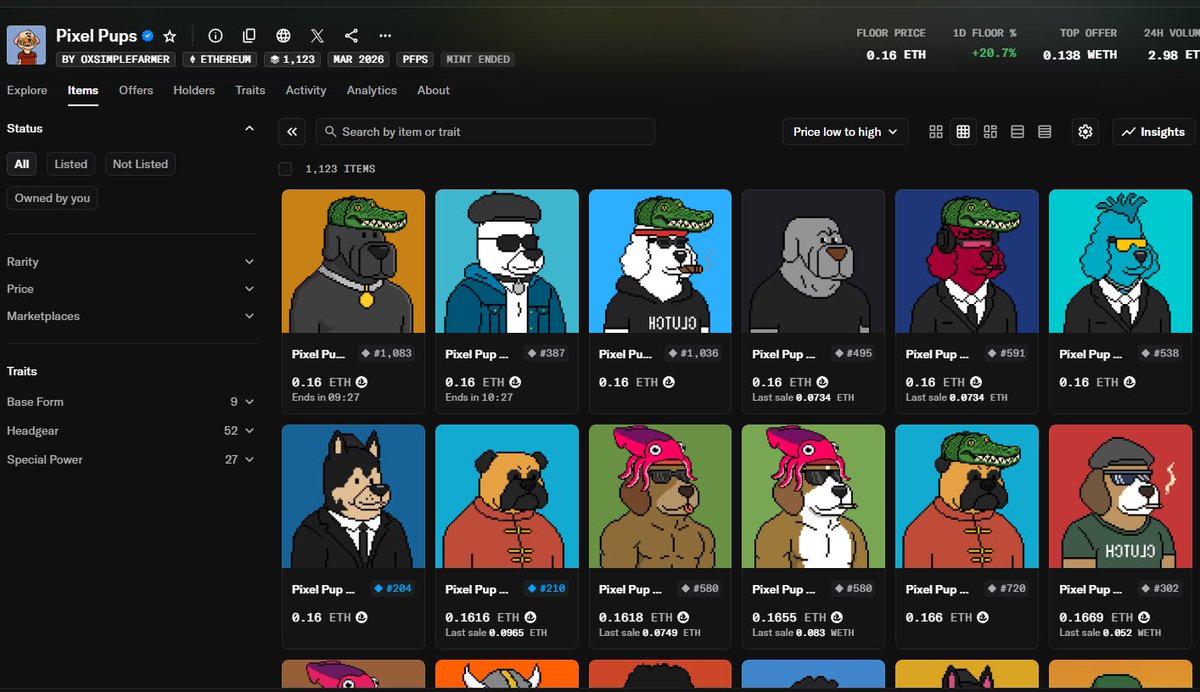Switch to the Offers tab
The width and height of the screenshot is (1200, 692).
pyautogui.click(x=136, y=90)
